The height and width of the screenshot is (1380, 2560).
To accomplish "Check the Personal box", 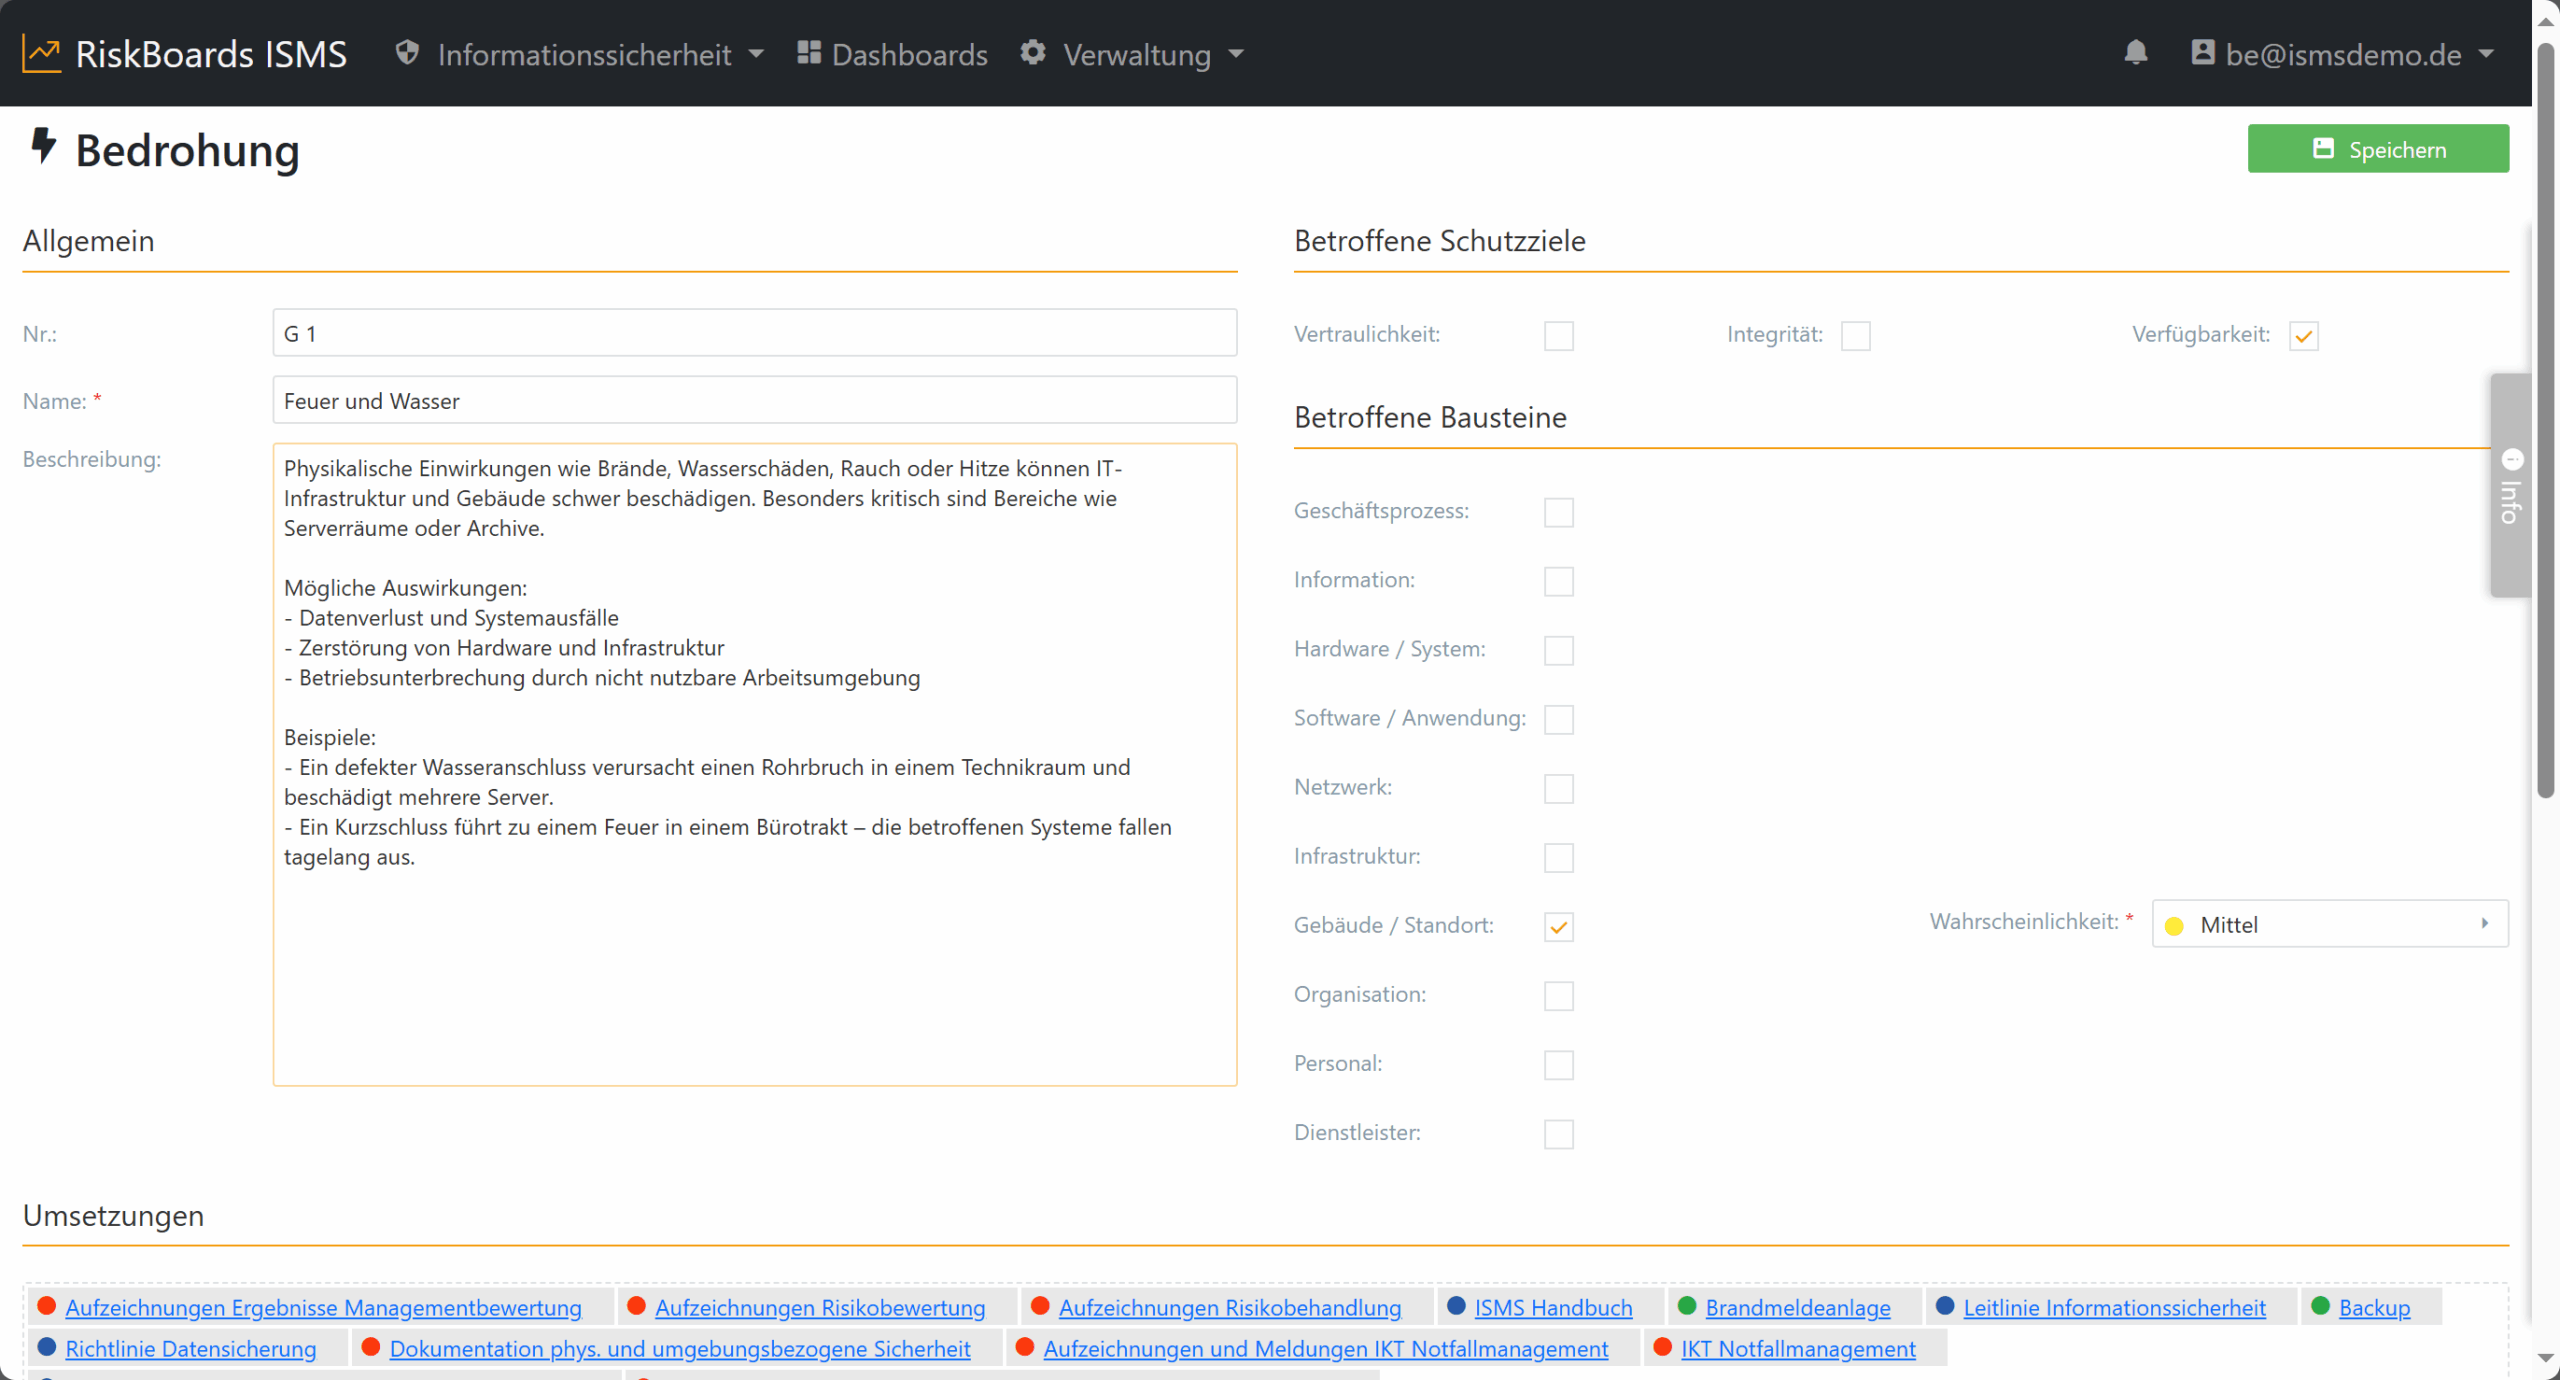I will [x=1558, y=1065].
